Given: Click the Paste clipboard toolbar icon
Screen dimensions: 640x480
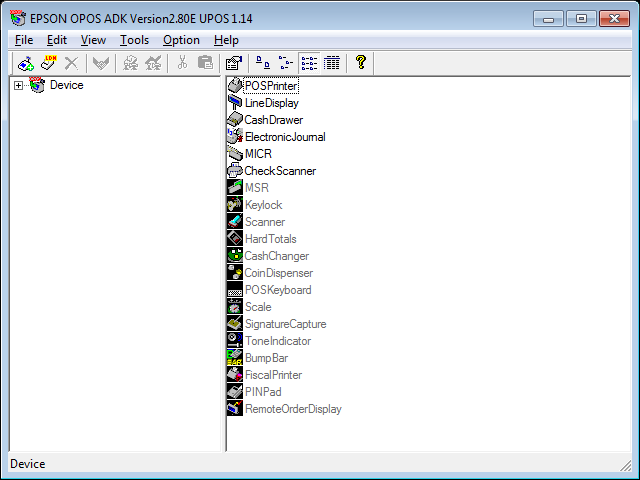Looking at the screenshot, I should pos(205,63).
